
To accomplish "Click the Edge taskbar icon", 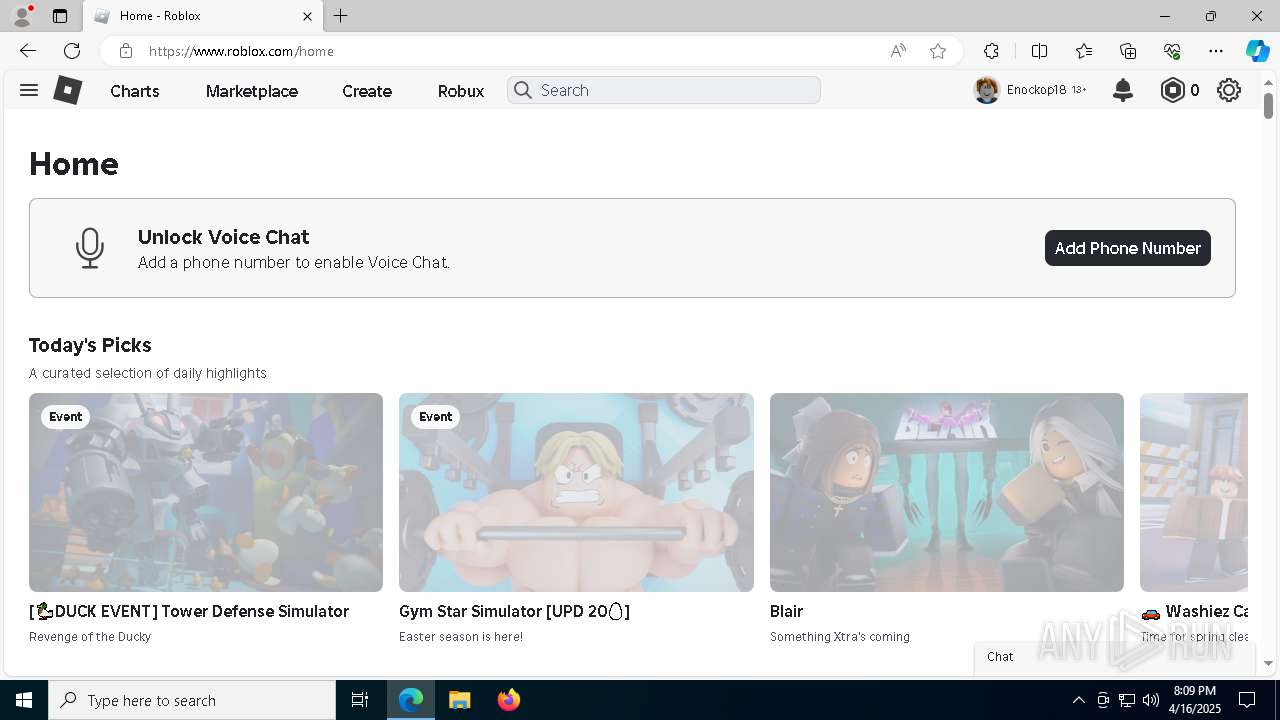I will (x=411, y=700).
